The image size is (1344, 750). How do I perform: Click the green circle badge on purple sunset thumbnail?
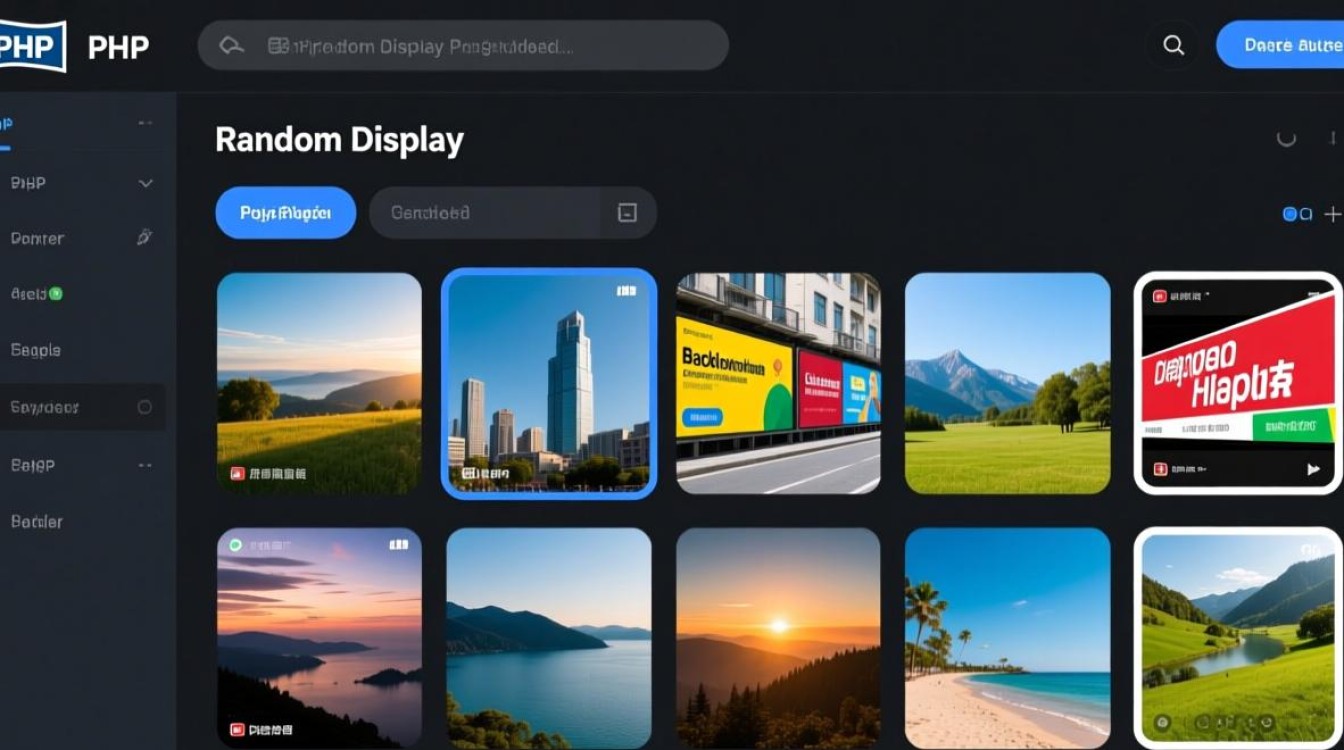(235, 546)
